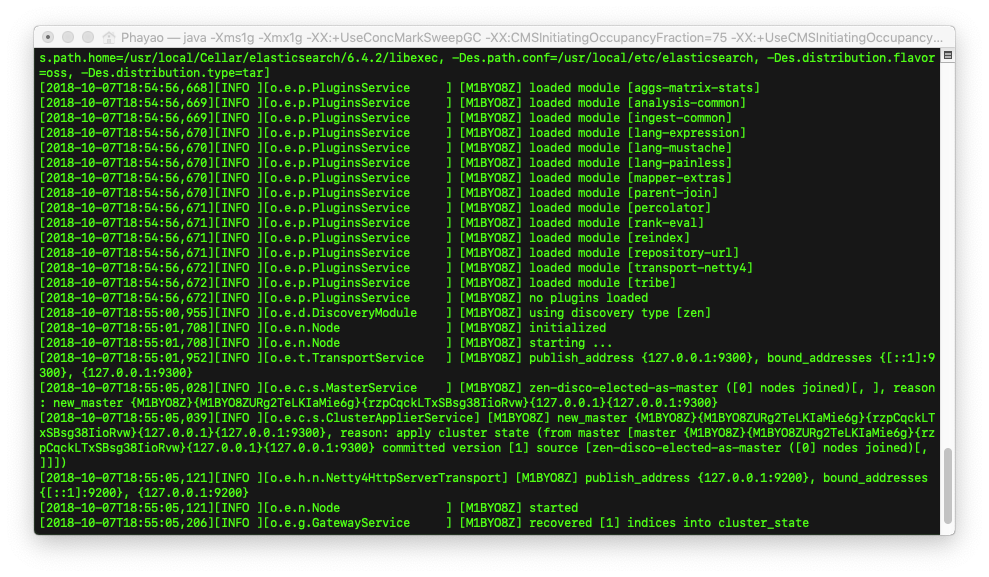Click the split pane icon above the scrollbar
Viewport: 989px width, 577px height.
(x=947, y=55)
